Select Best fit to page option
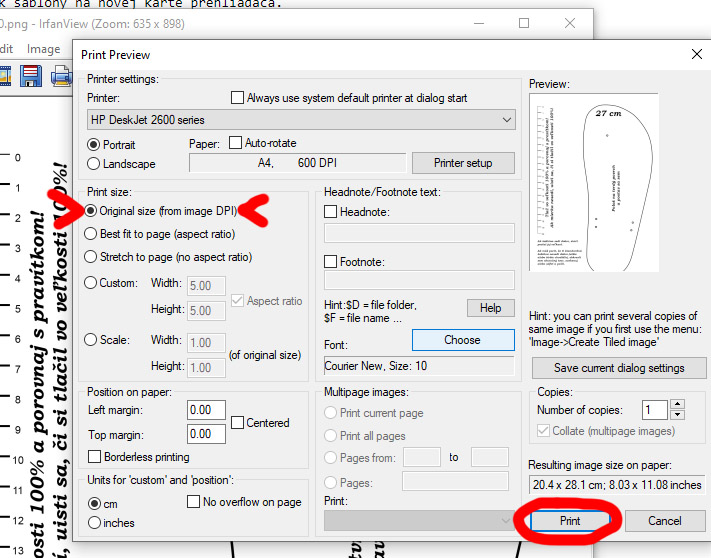This screenshot has width=711, height=558. click(x=91, y=234)
